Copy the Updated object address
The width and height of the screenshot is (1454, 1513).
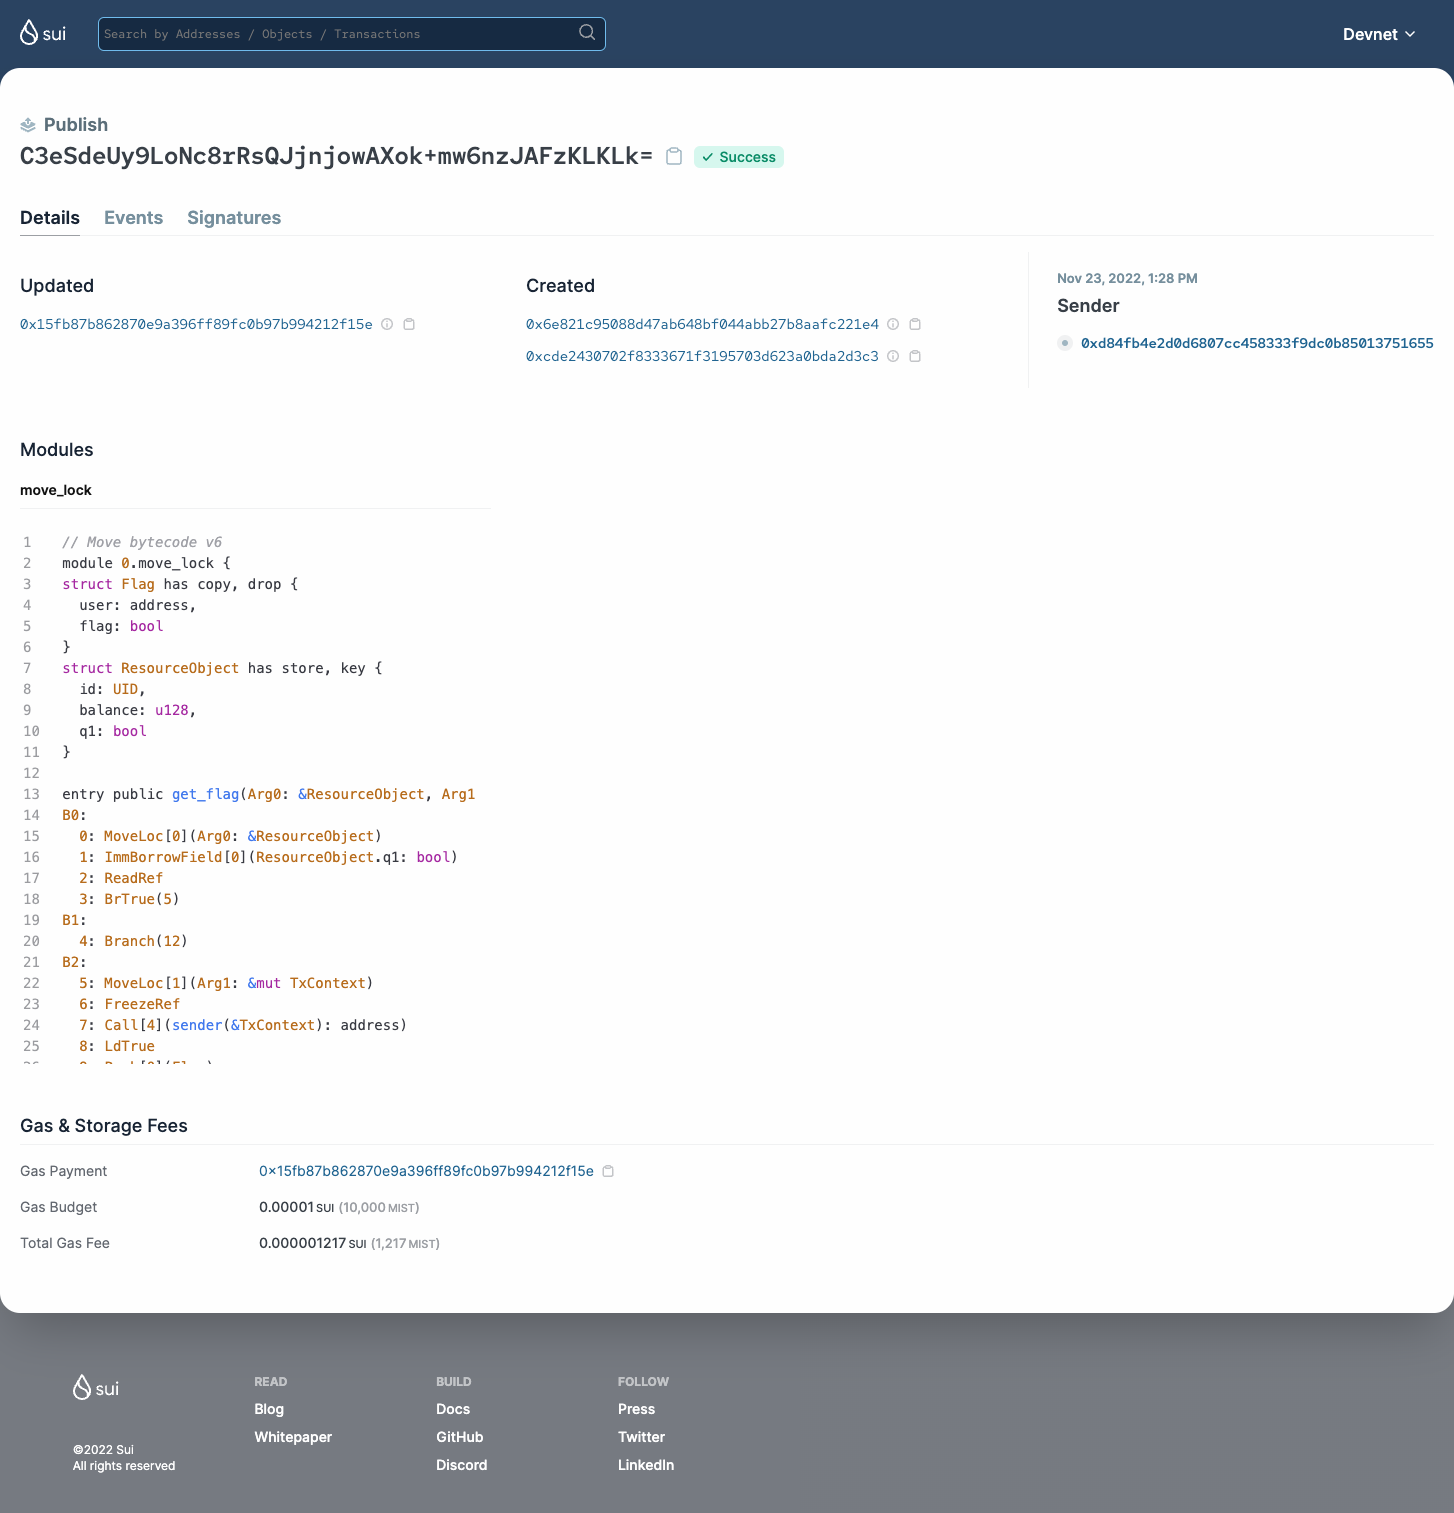click(x=409, y=324)
